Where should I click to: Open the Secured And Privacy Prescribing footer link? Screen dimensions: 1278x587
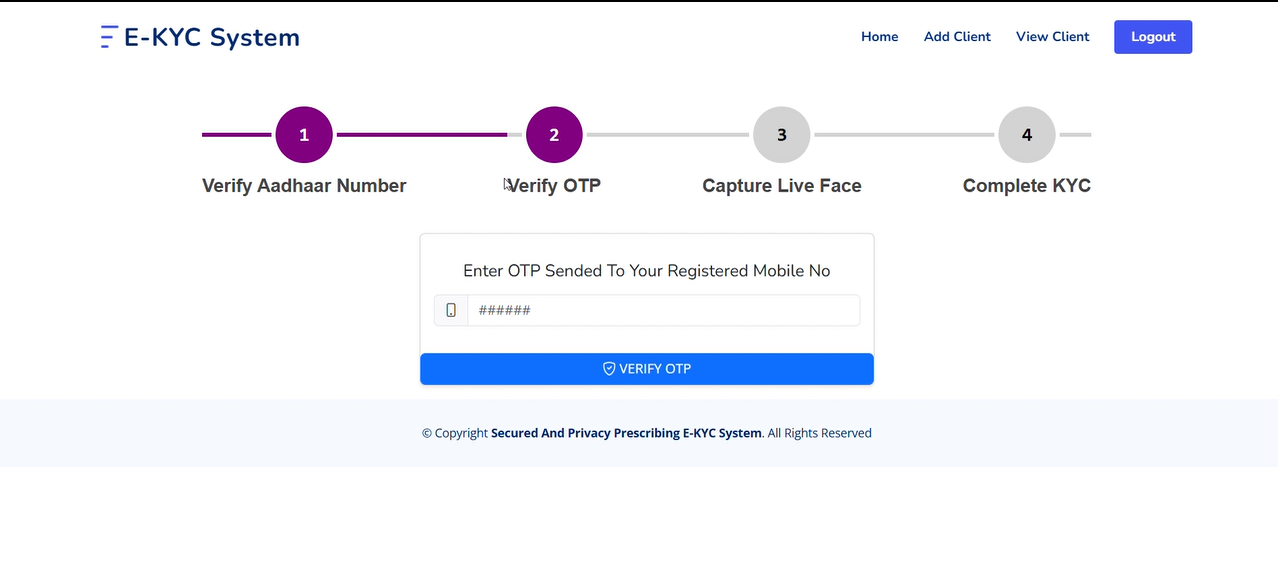[x=625, y=432]
